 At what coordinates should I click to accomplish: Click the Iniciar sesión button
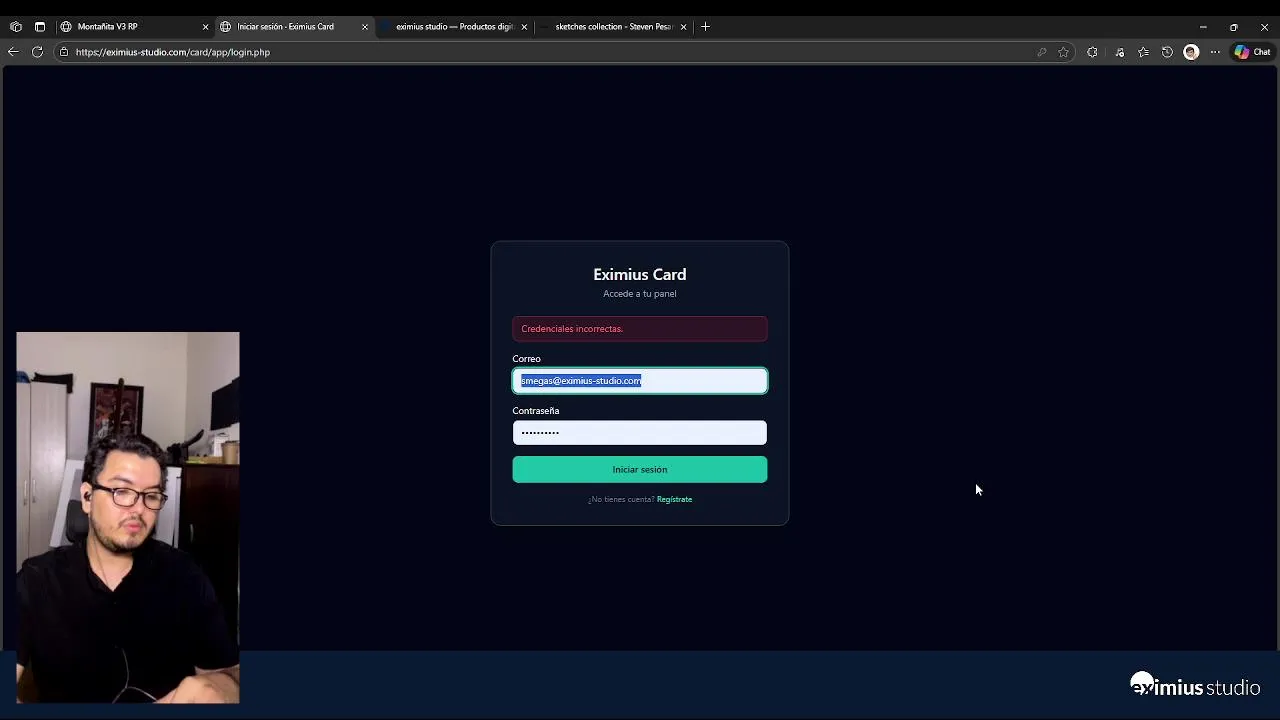[640, 469]
